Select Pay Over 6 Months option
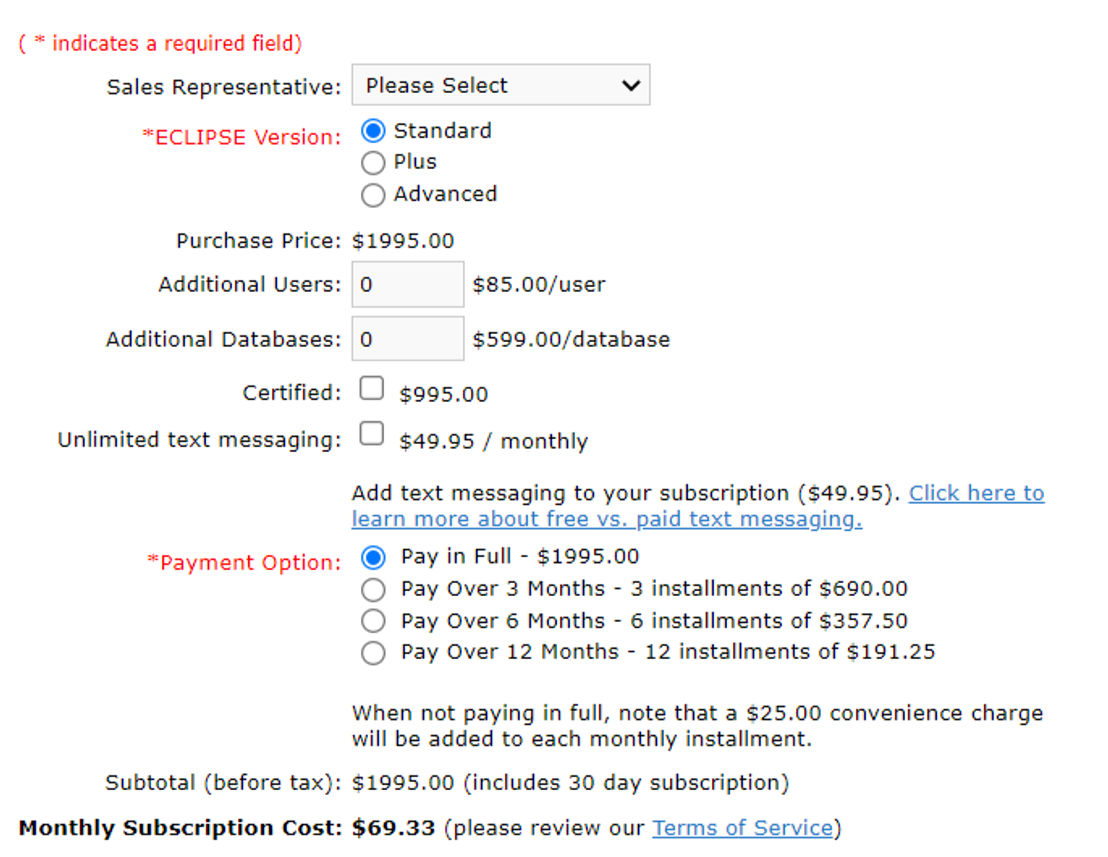The width and height of the screenshot is (1108, 857). coord(373,621)
